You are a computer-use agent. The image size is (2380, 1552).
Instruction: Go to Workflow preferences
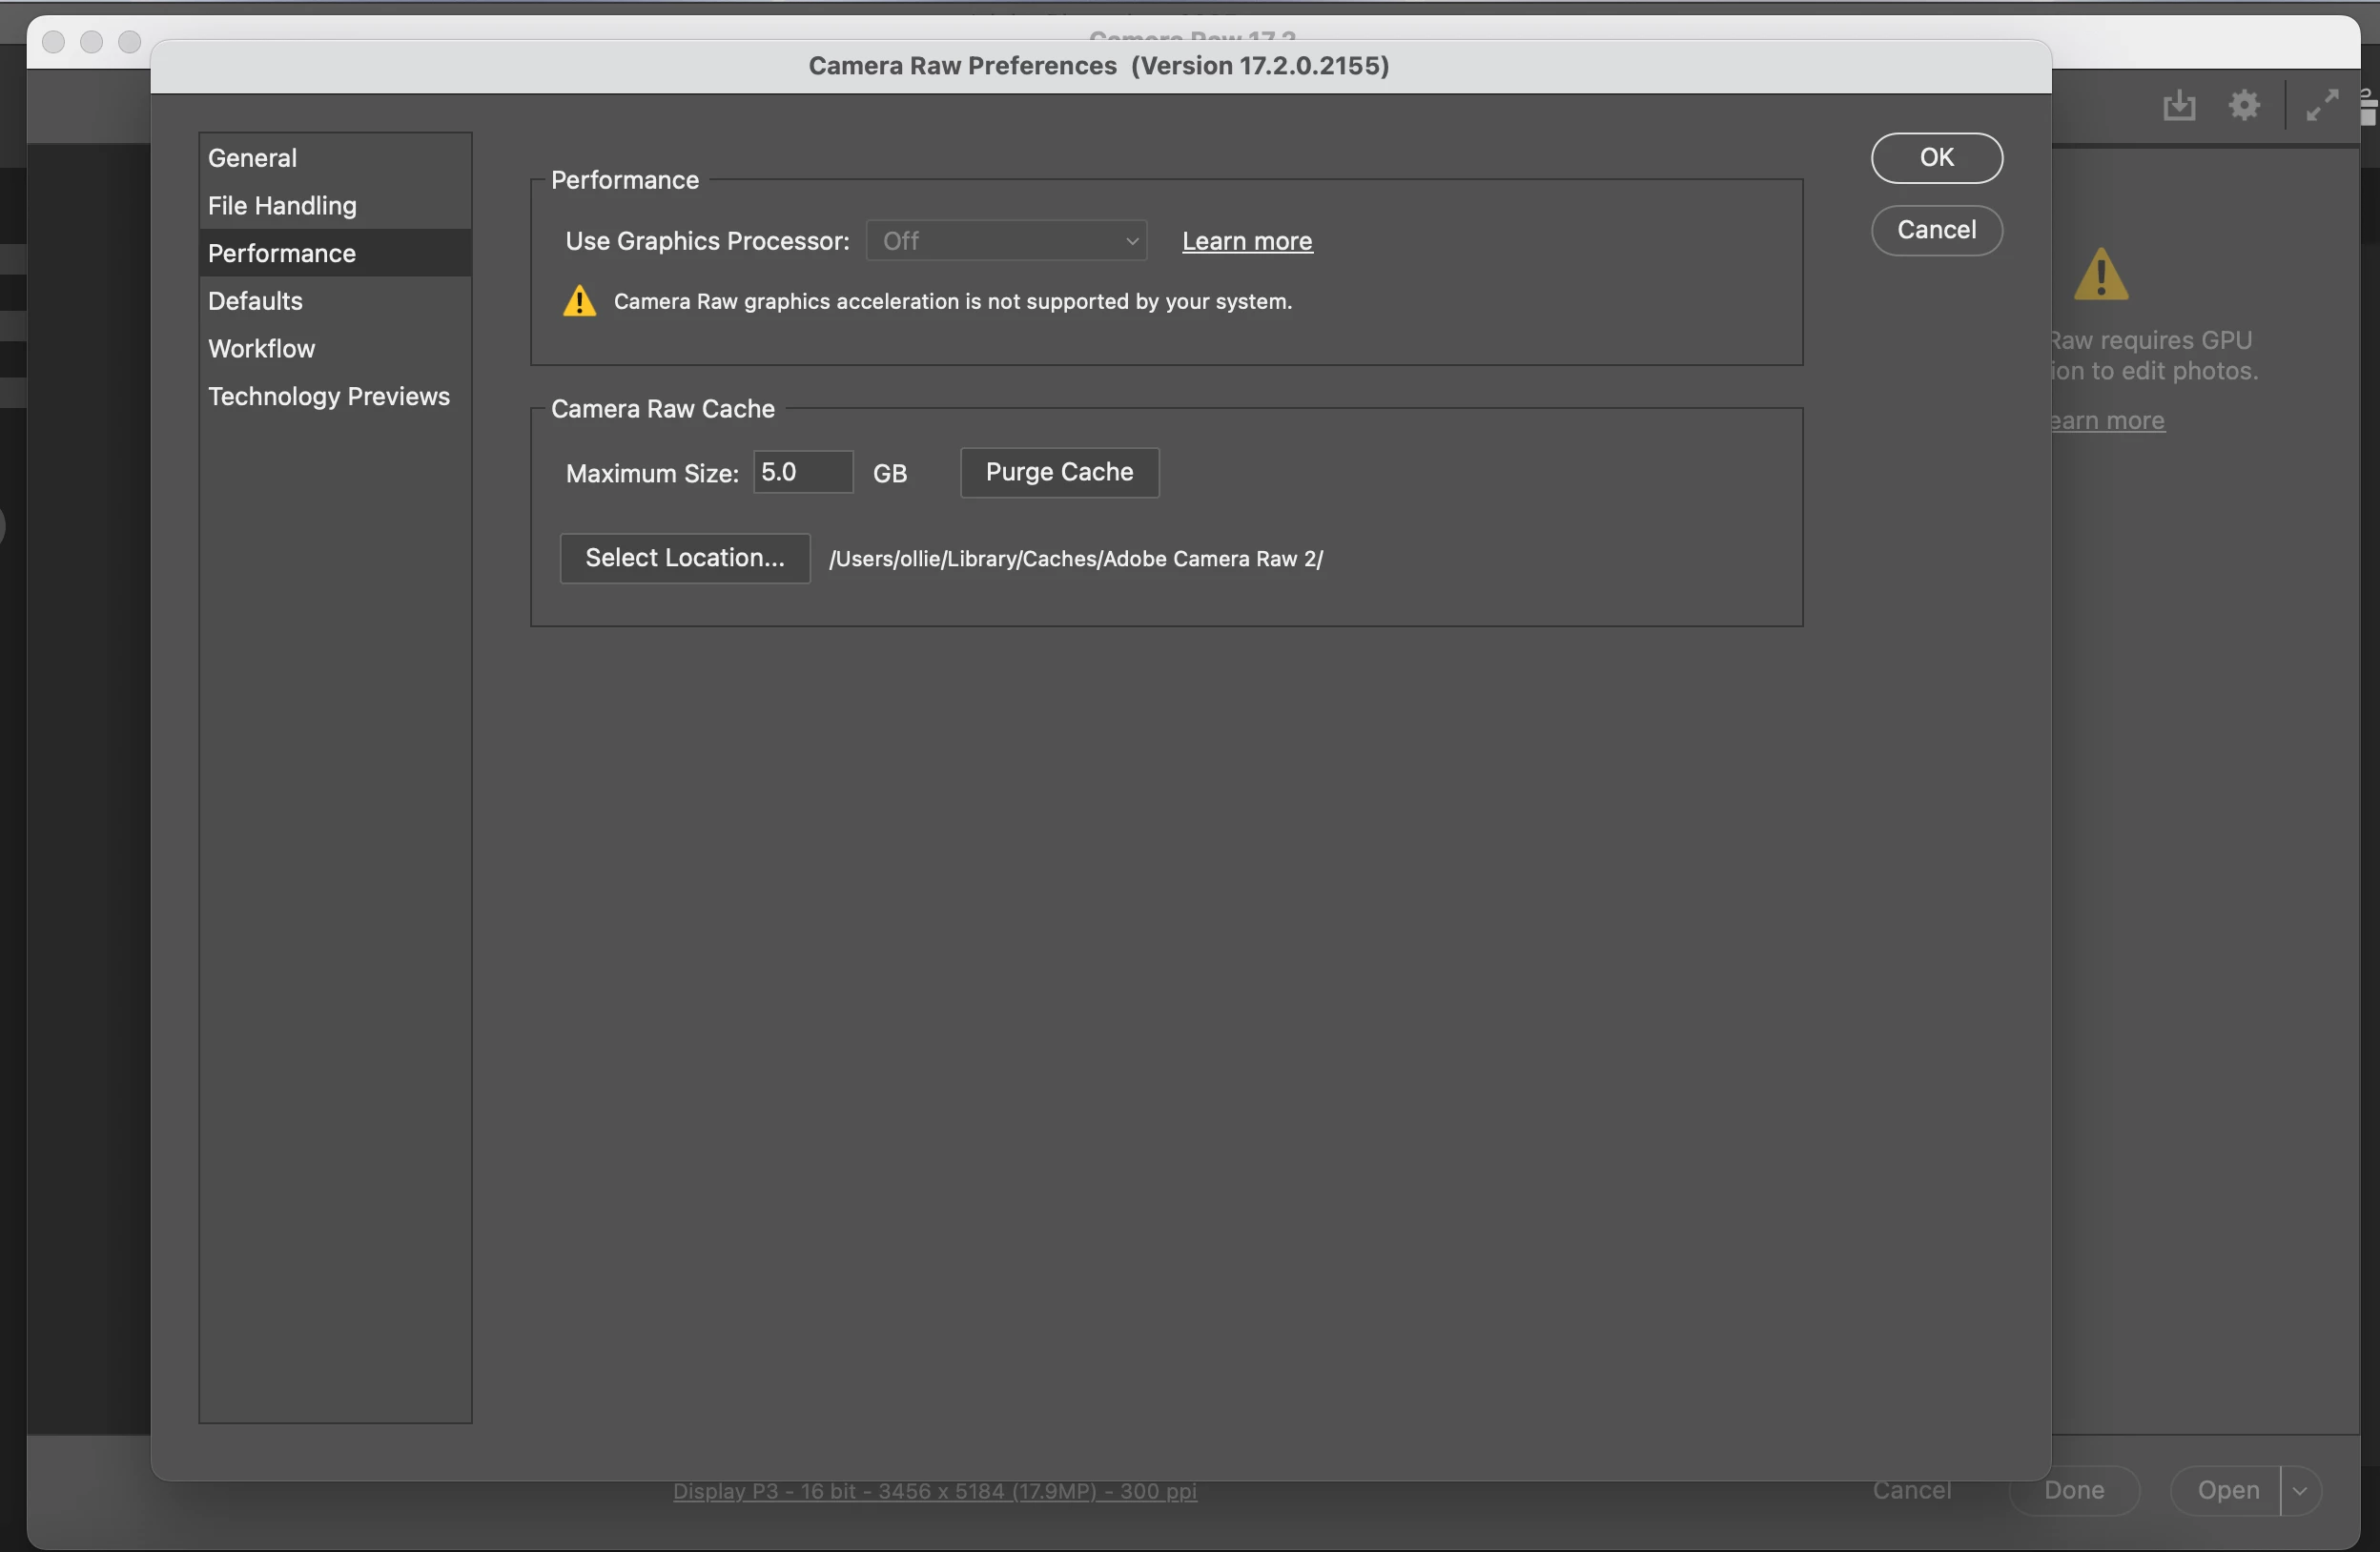(x=261, y=349)
